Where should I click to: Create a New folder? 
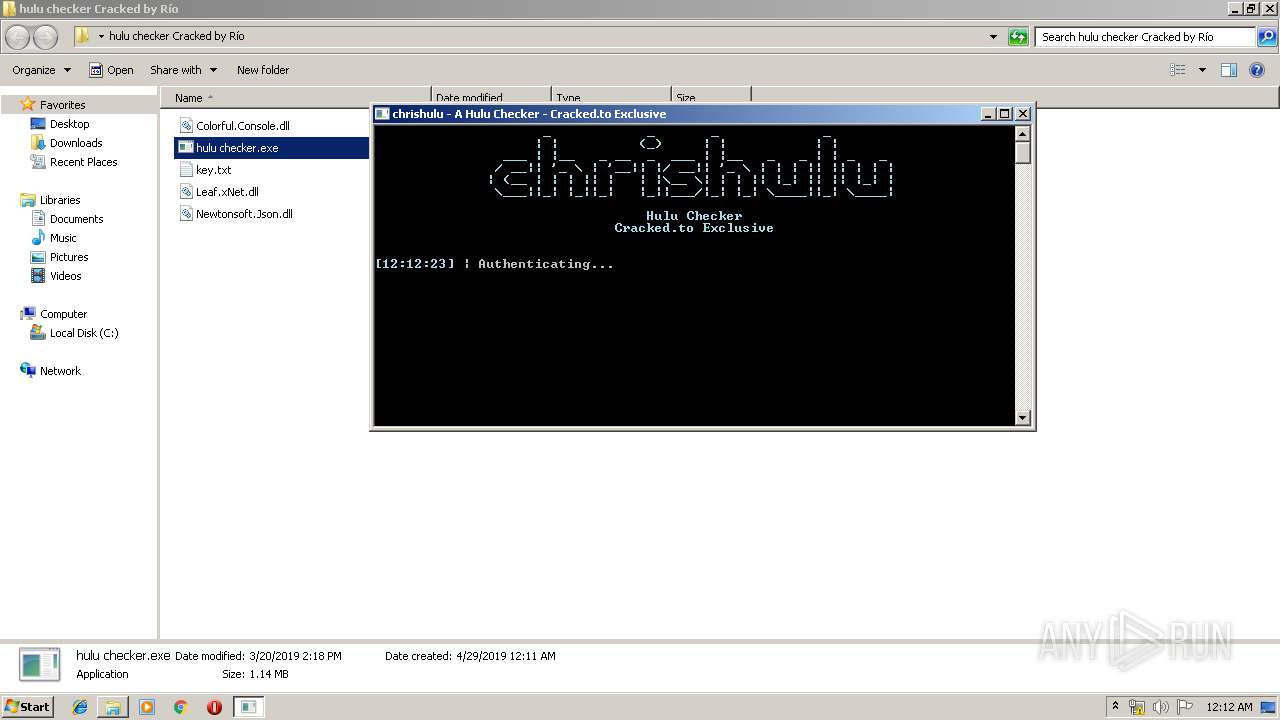point(263,70)
